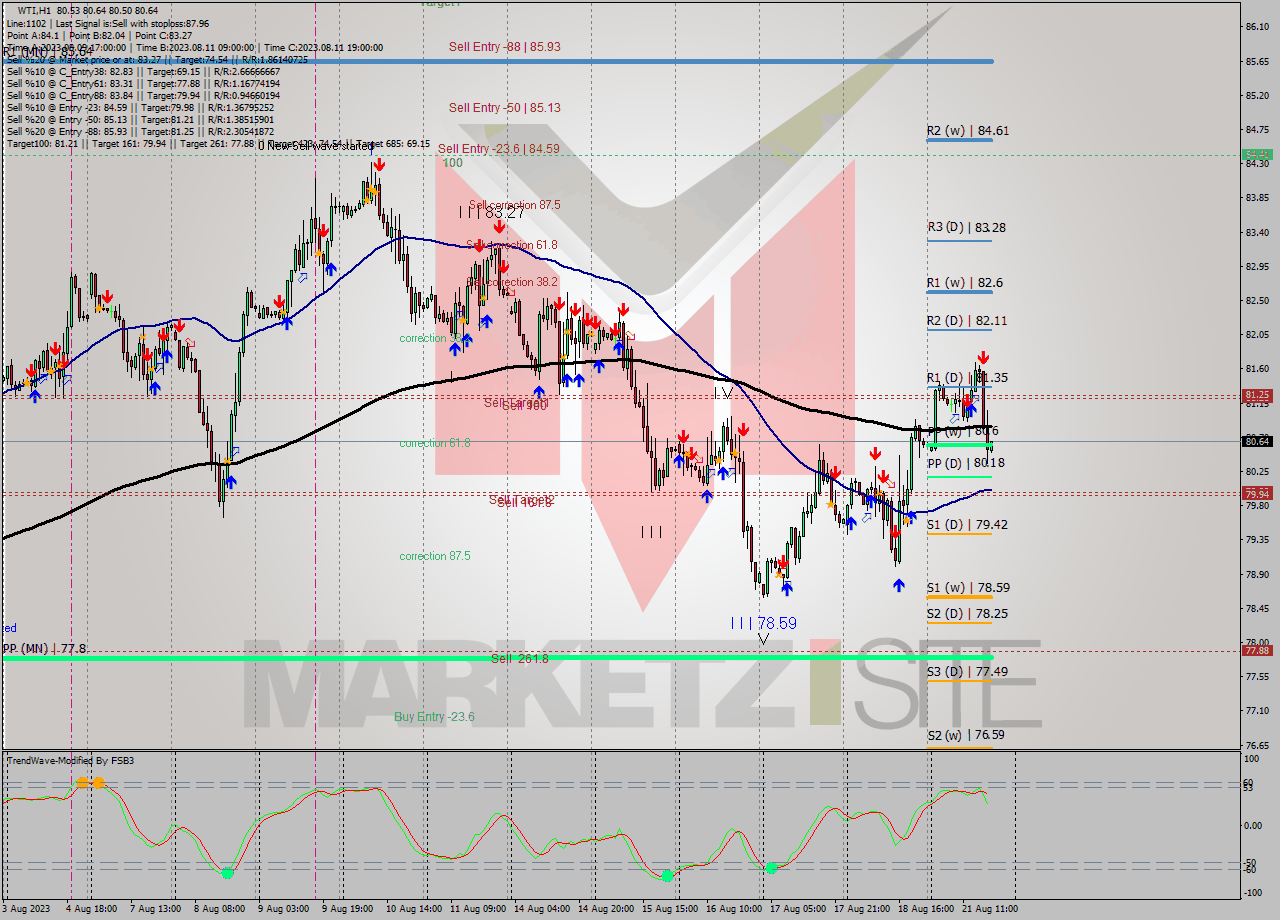Viewport: 1280px width, 920px height.
Task: Click the red down arrow above latest candle
Action: (983, 357)
